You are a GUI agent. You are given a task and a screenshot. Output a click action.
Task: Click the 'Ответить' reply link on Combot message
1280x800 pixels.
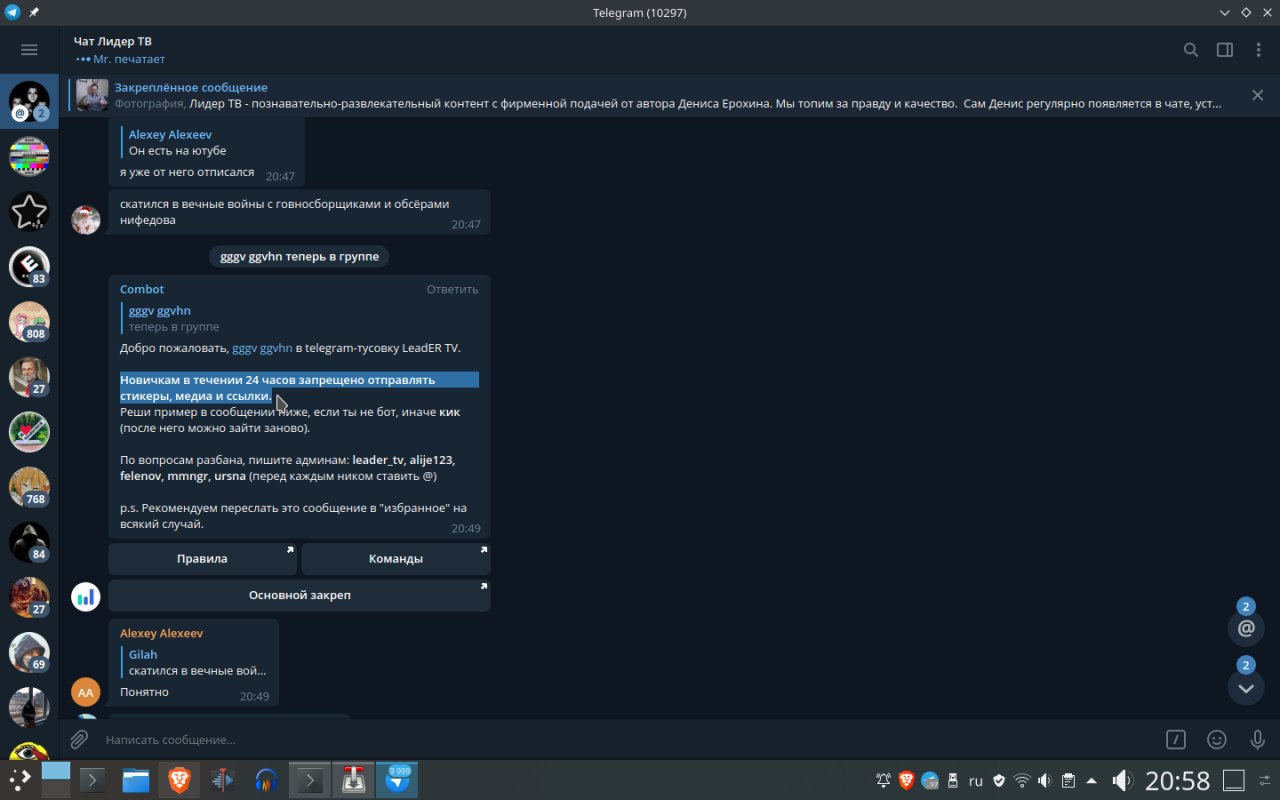[x=452, y=289]
